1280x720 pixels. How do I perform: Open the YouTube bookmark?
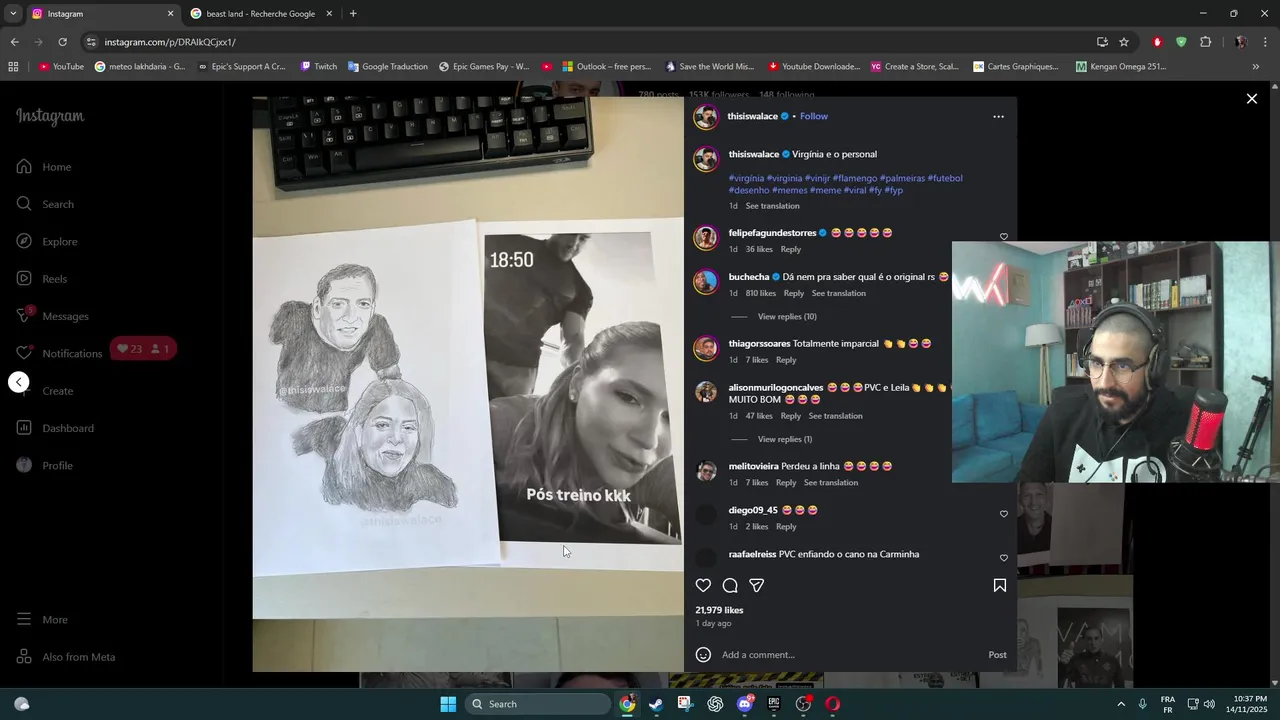61,67
